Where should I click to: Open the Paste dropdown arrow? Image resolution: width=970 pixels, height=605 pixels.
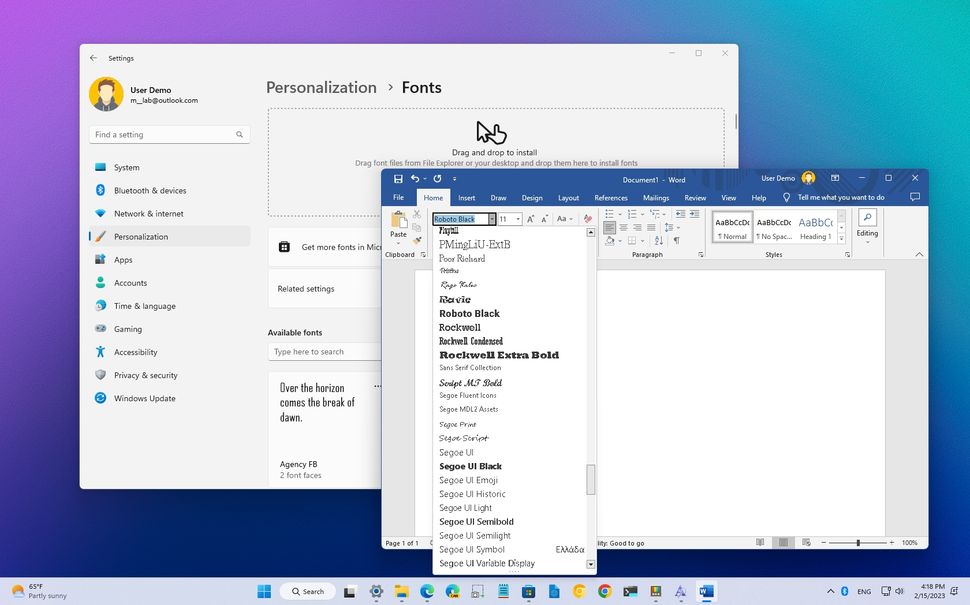[398, 243]
